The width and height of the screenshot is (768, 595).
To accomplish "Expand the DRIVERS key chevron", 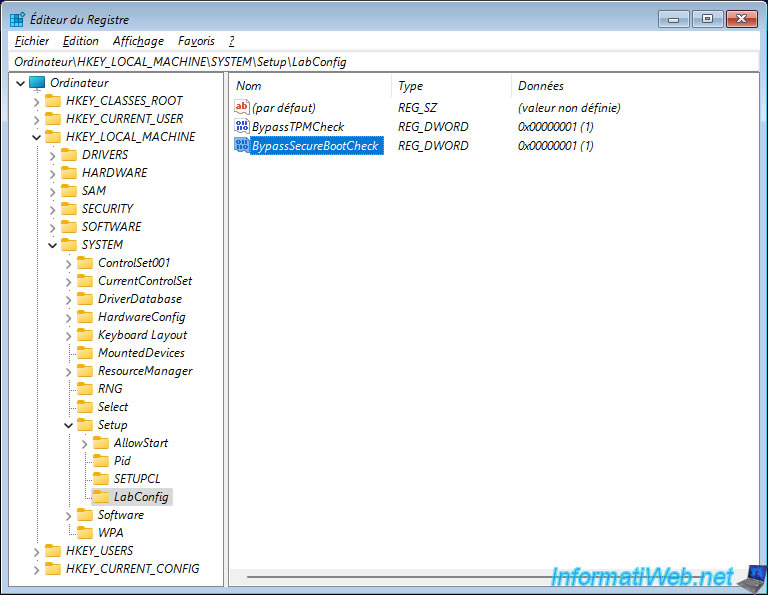I will tap(52, 156).
